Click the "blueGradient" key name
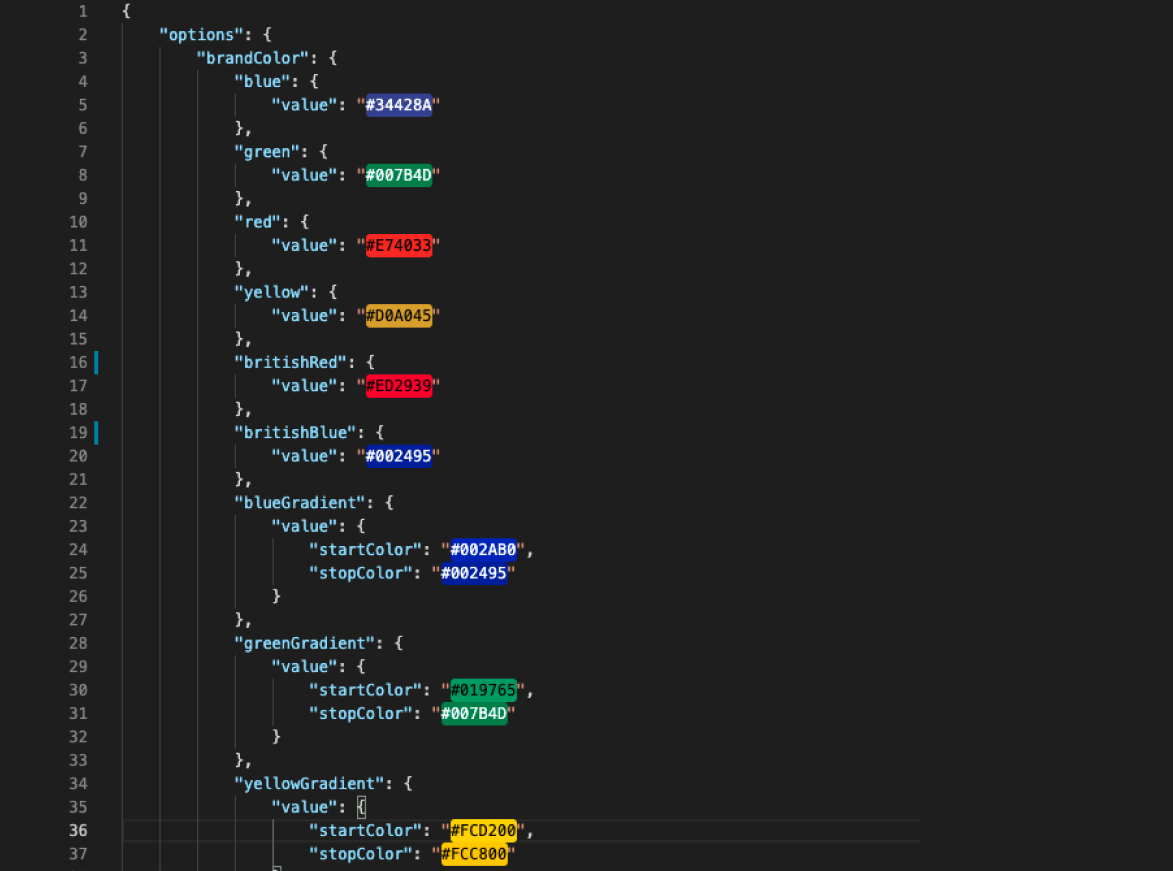 (x=300, y=503)
